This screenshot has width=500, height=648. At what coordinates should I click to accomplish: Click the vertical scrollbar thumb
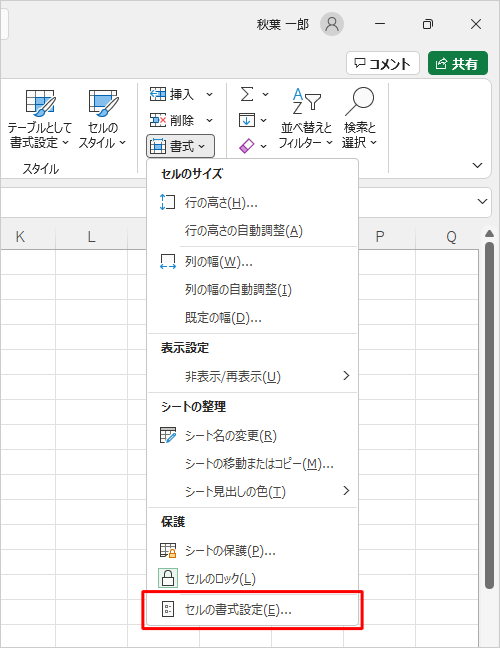point(489,415)
